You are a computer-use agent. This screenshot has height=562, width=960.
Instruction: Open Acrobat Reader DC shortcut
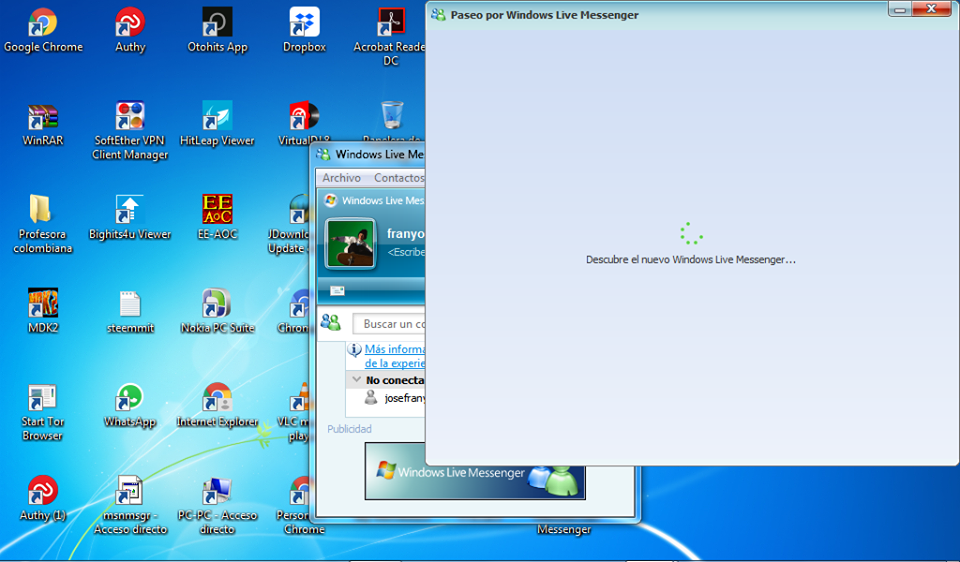click(x=391, y=37)
